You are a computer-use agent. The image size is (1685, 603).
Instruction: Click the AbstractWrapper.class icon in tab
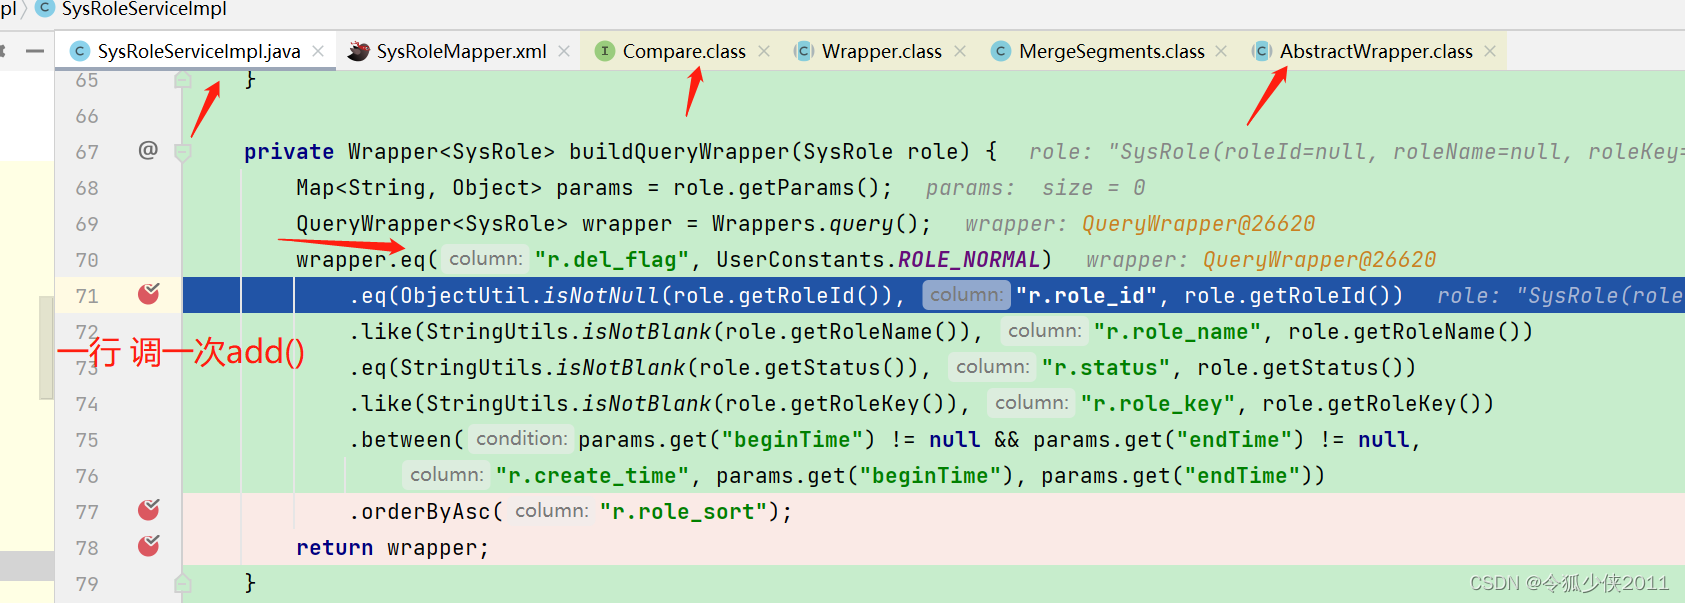[x=1262, y=51]
